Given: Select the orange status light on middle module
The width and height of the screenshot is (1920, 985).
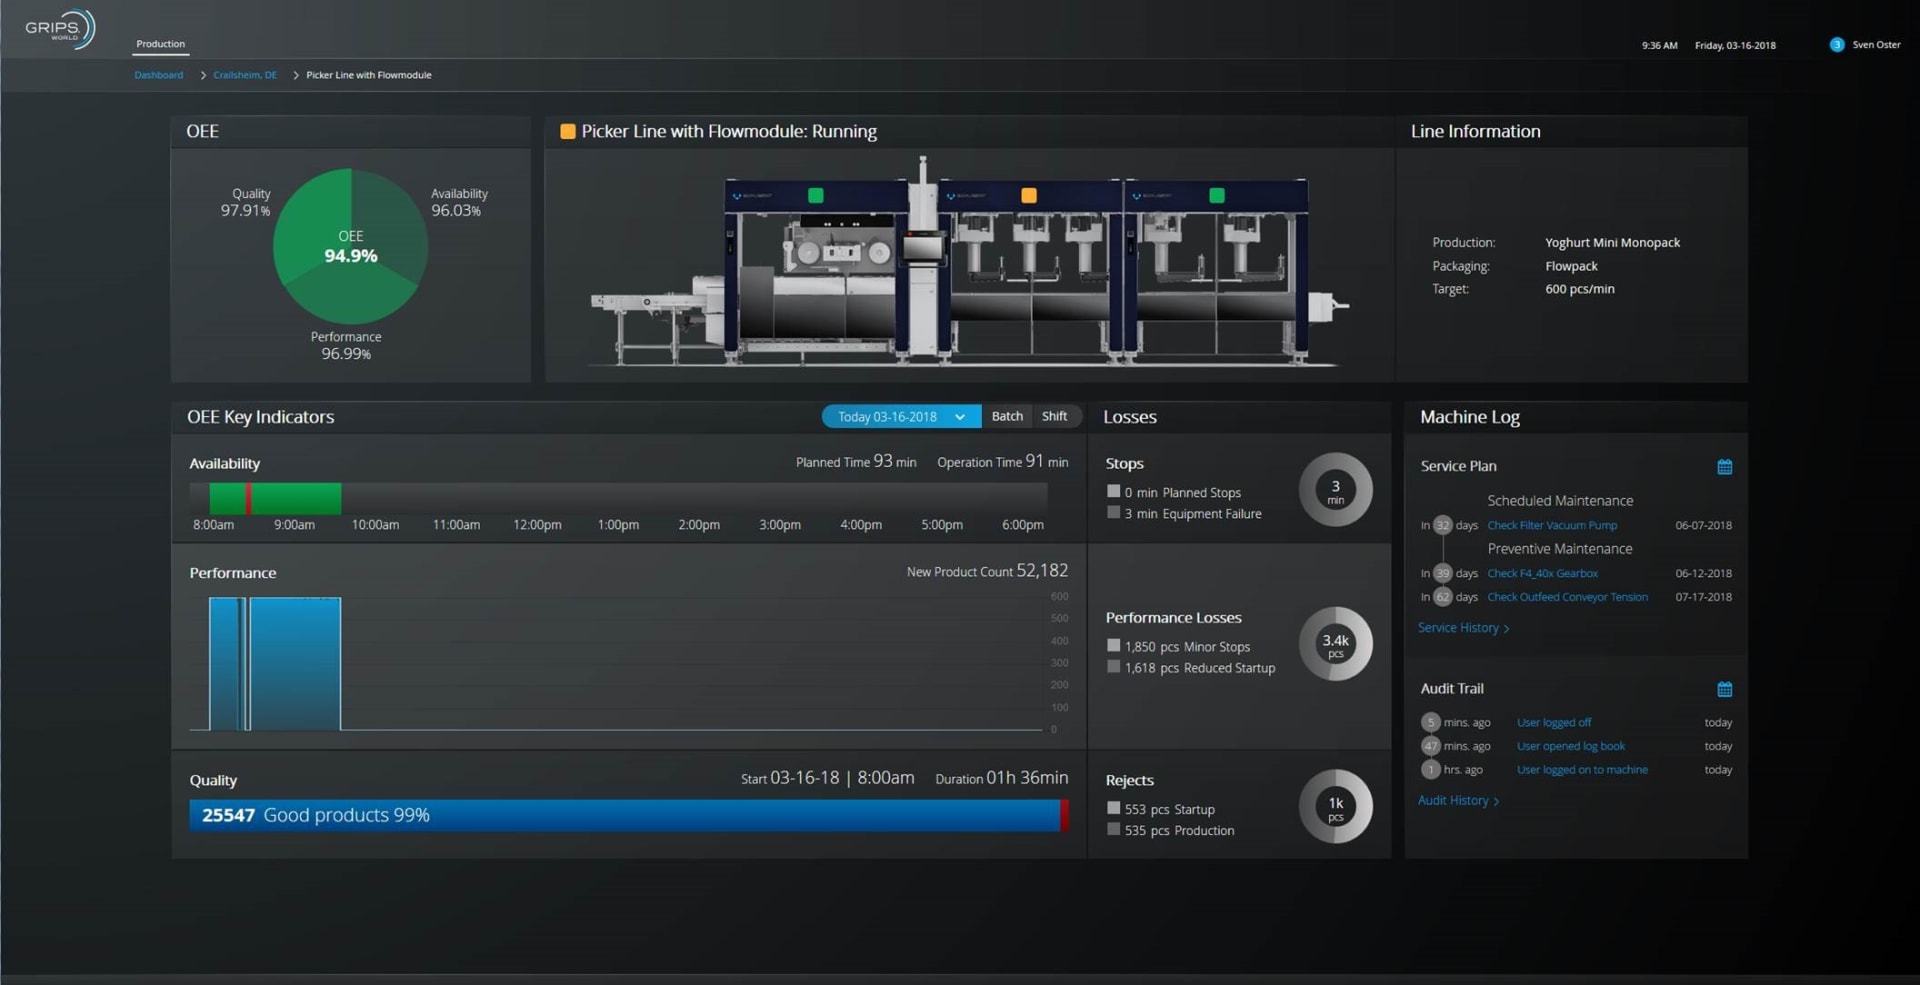Looking at the screenshot, I should (x=1028, y=195).
